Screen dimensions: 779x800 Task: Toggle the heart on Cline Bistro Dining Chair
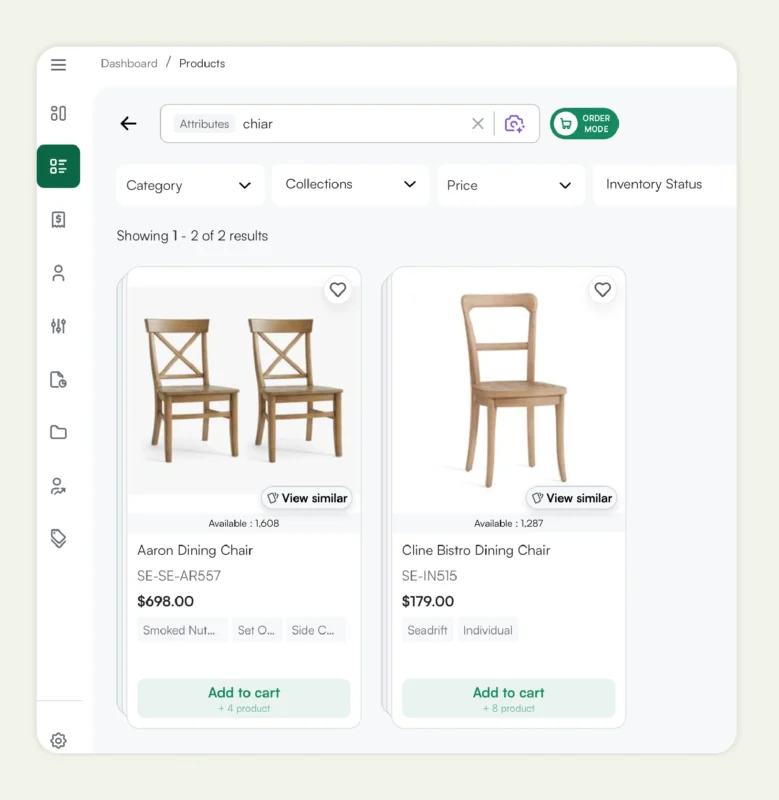(602, 290)
